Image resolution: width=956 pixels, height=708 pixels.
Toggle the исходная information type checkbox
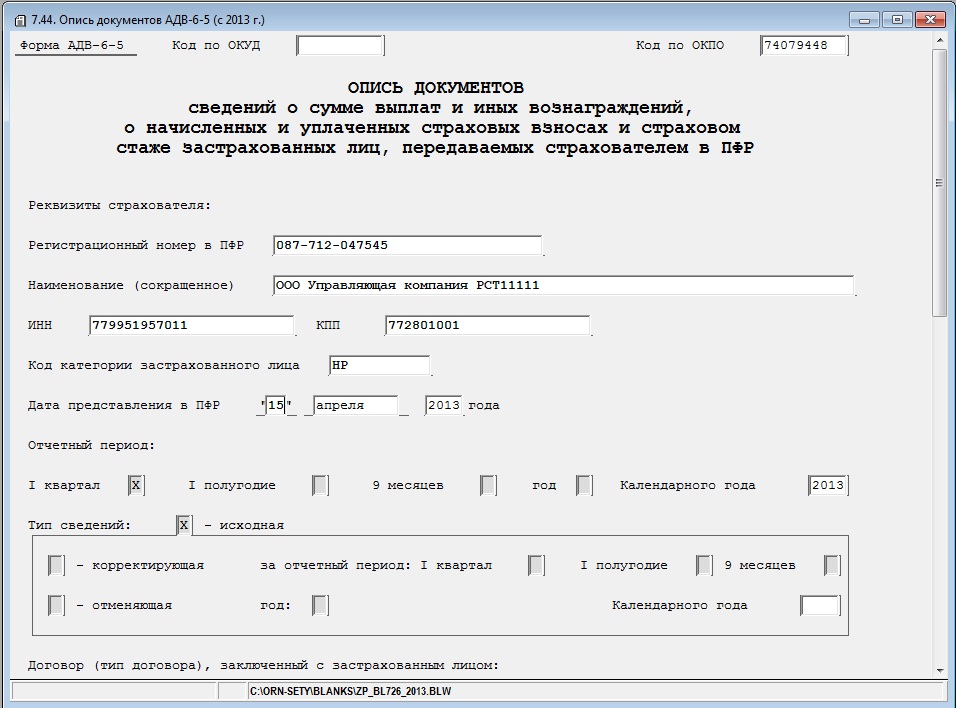coord(184,525)
